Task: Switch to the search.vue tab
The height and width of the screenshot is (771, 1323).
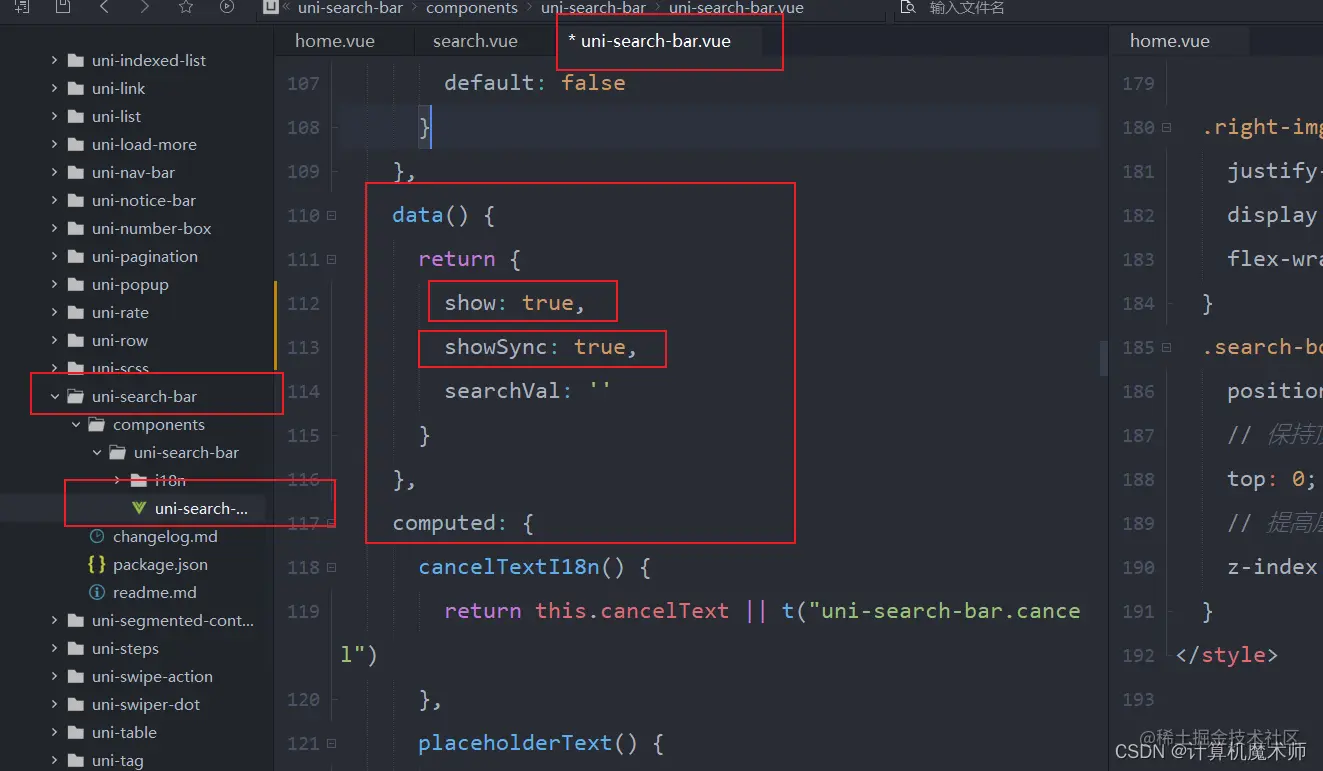Action: click(x=475, y=41)
